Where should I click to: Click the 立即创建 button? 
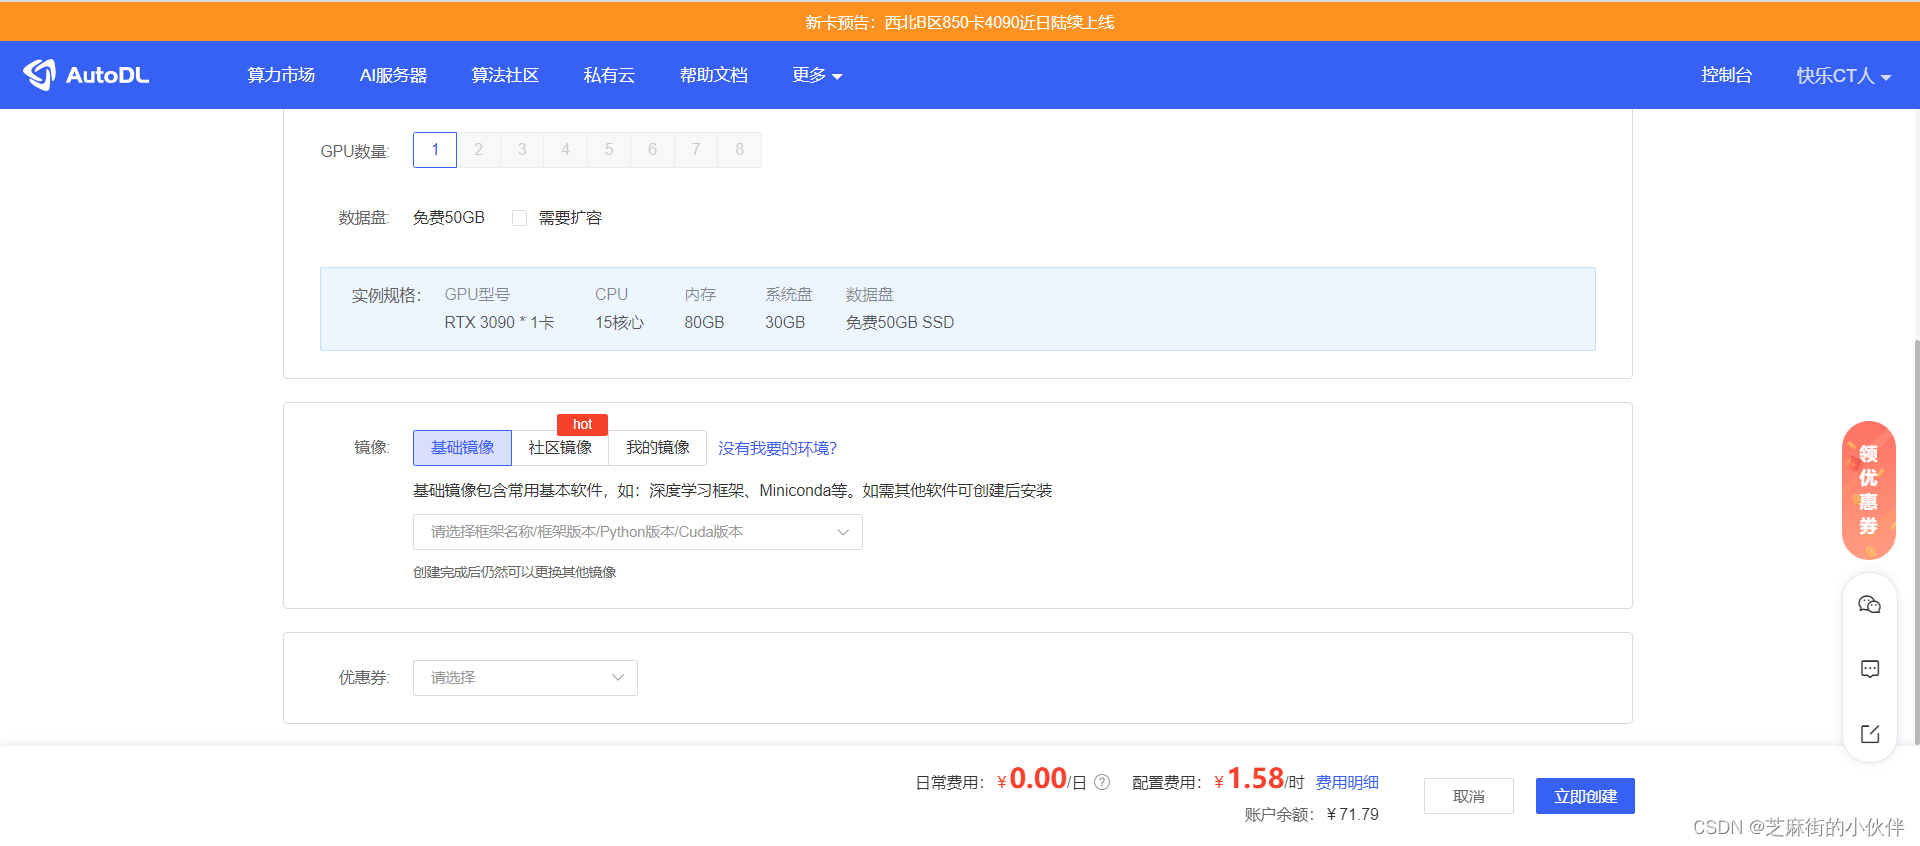coord(1585,796)
